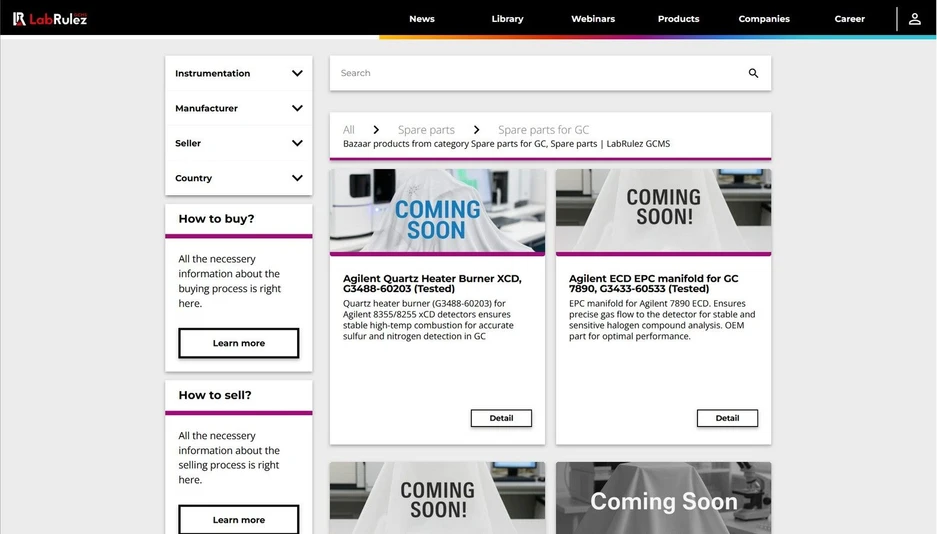Select the All breadcrumb link
Viewport: 937px width, 534px height.
tap(348, 130)
